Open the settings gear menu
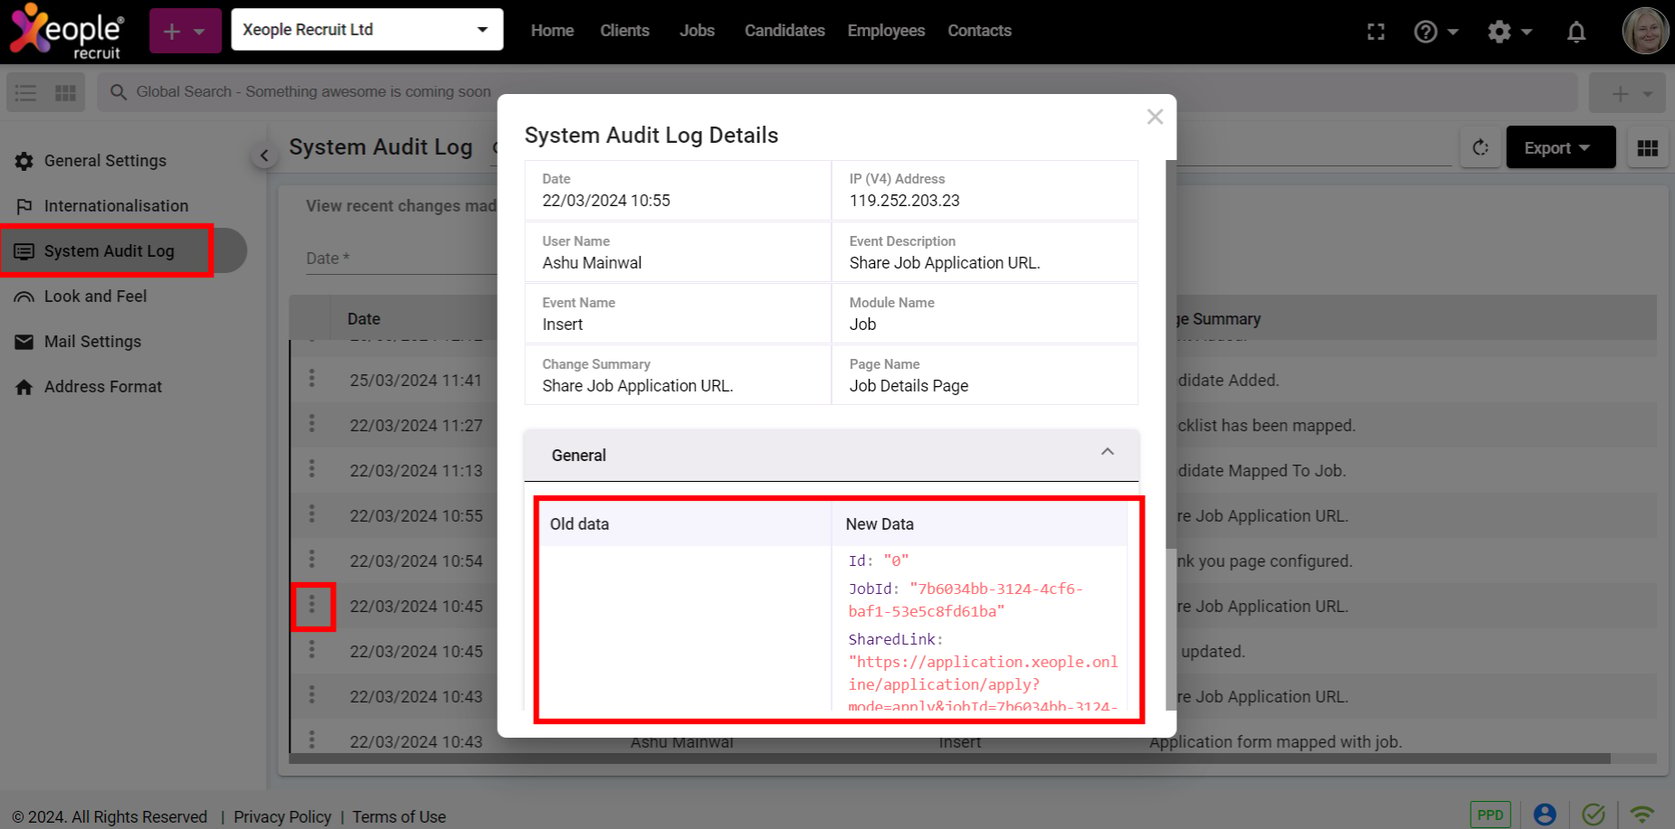 [x=1509, y=32]
